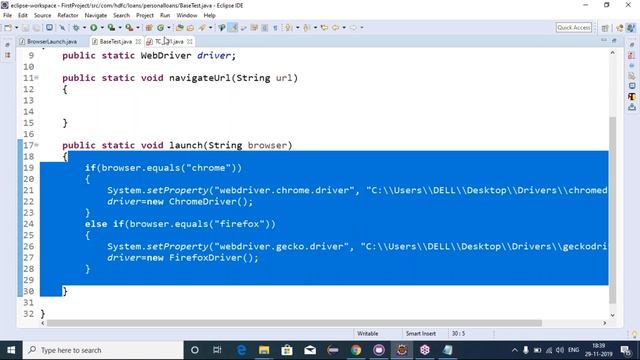The image size is (640, 360).
Task: Click the green Run button
Action: tap(93, 28)
